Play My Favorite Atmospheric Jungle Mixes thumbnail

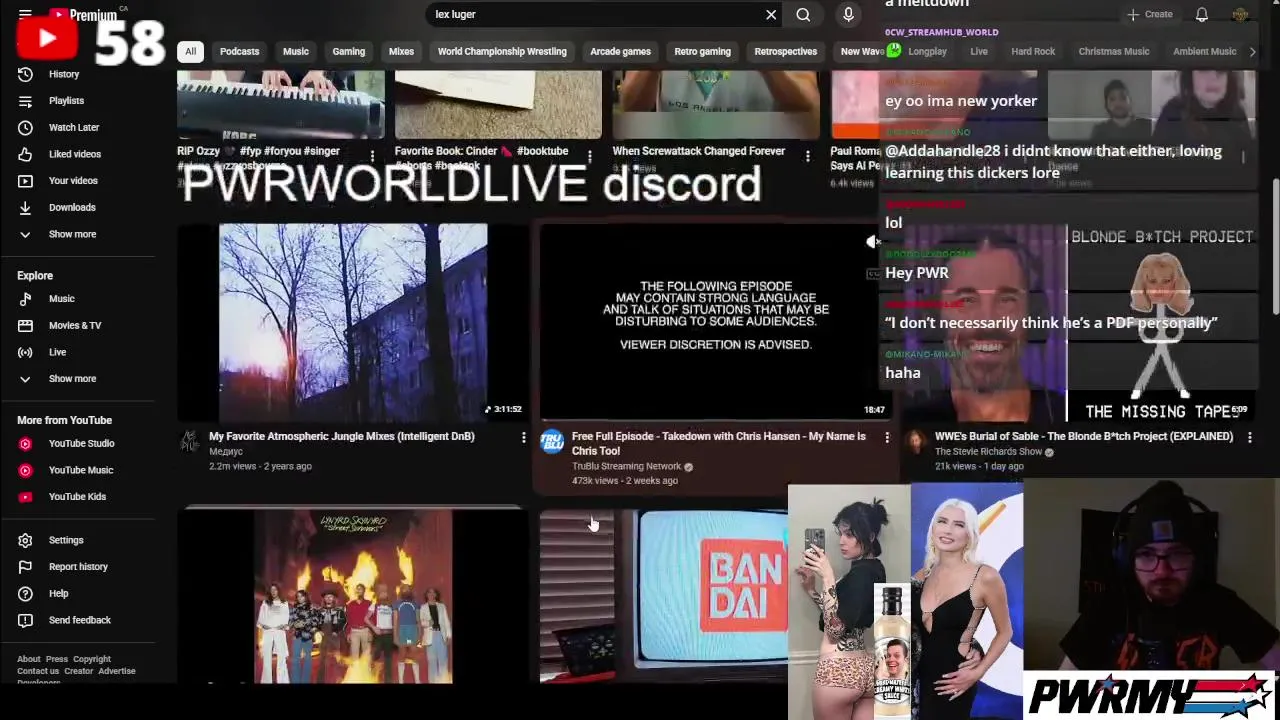353,322
